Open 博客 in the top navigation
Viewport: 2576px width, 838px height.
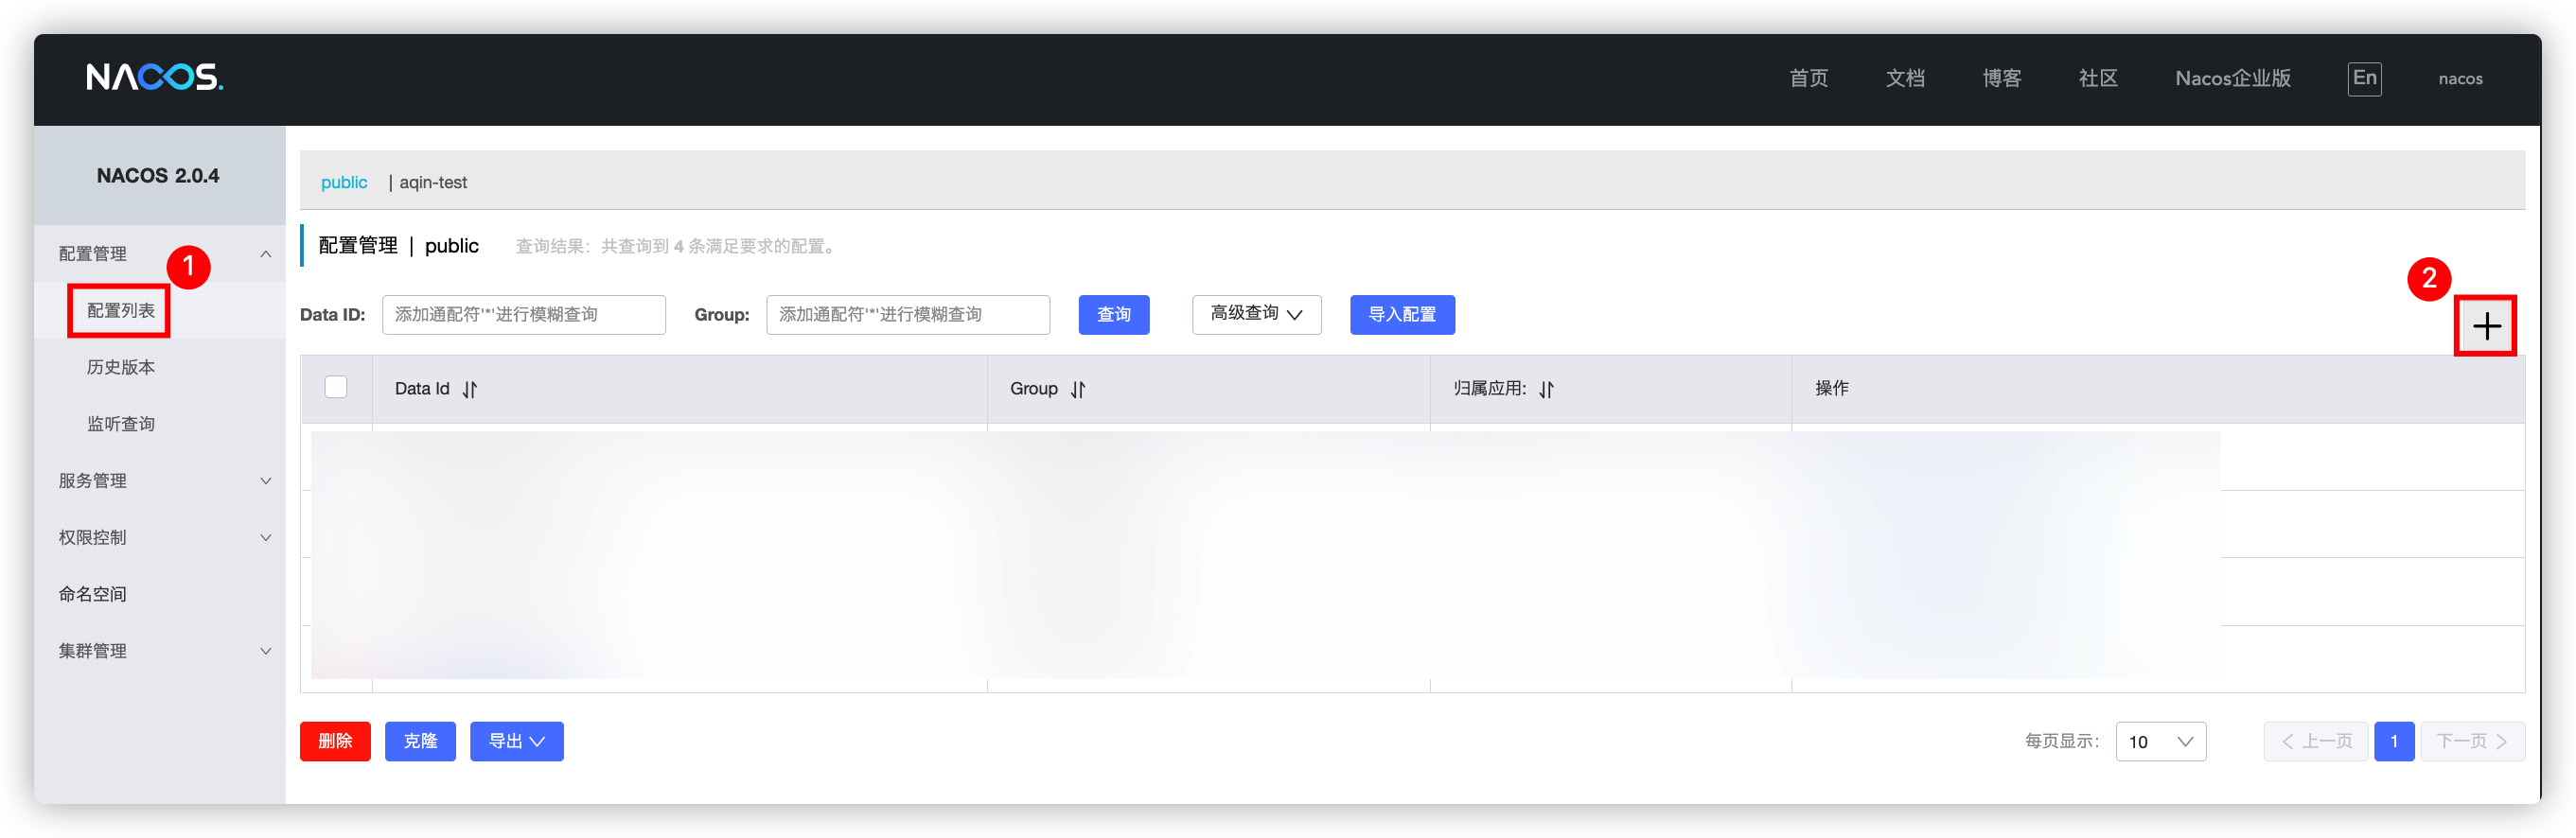2002,78
